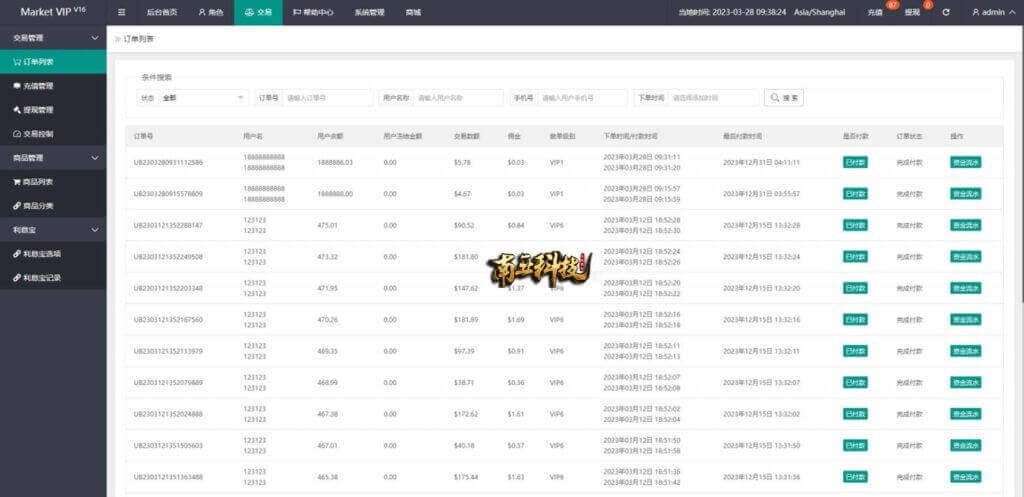Viewport: 1024px width, 497px height.
Task: Switch to the 后台首页 top tab
Action: [161, 12]
